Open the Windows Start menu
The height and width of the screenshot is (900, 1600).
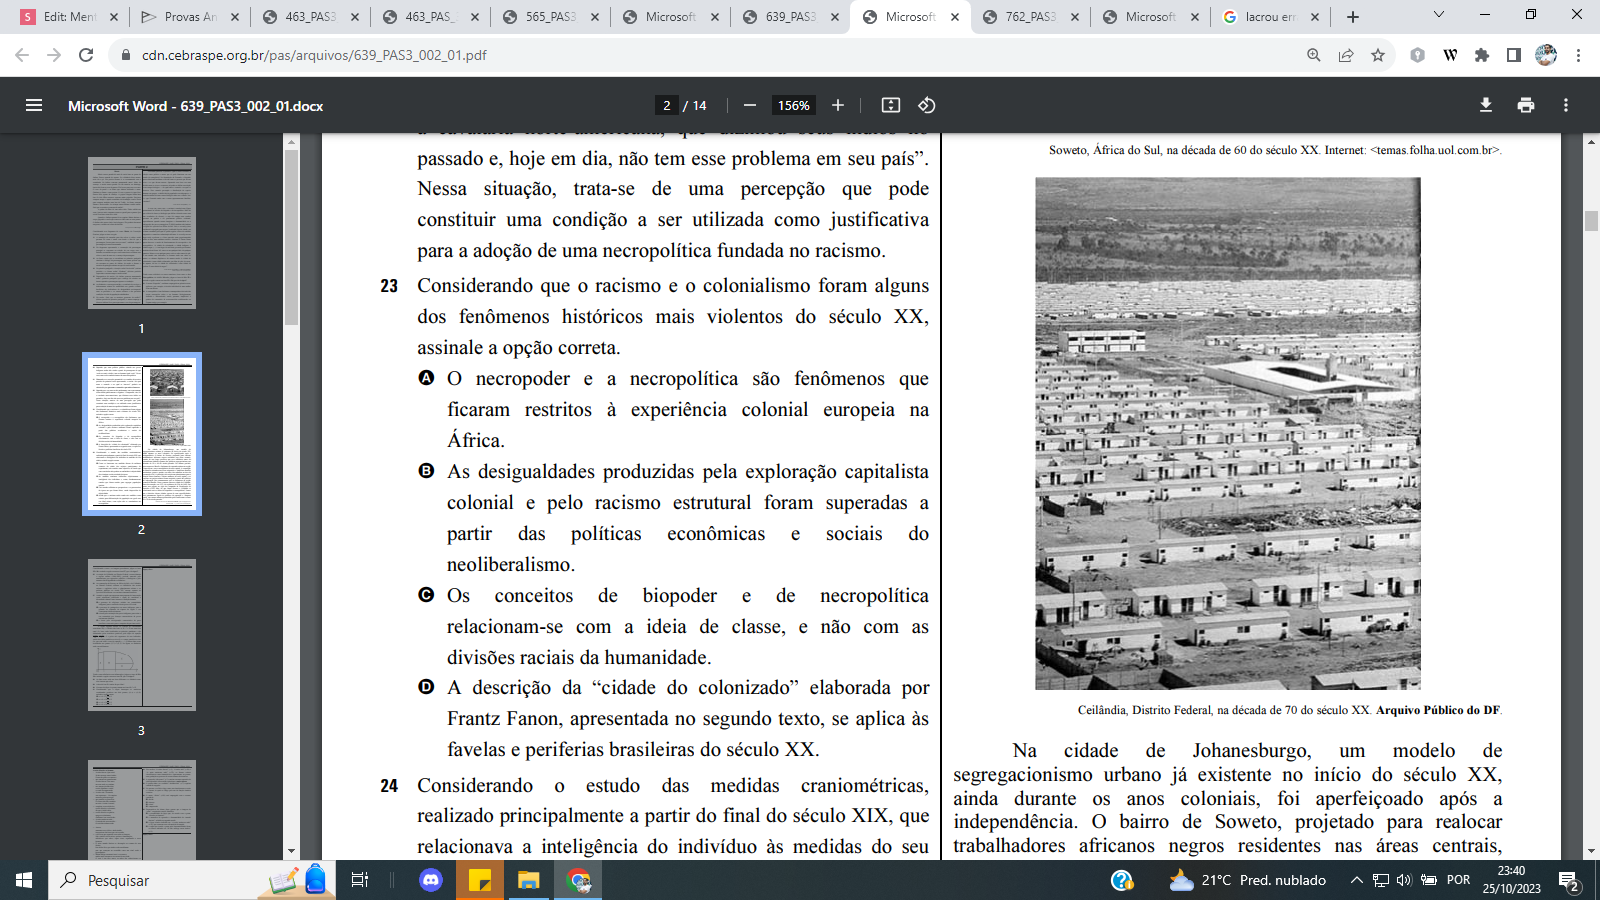(x=24, y=880)
